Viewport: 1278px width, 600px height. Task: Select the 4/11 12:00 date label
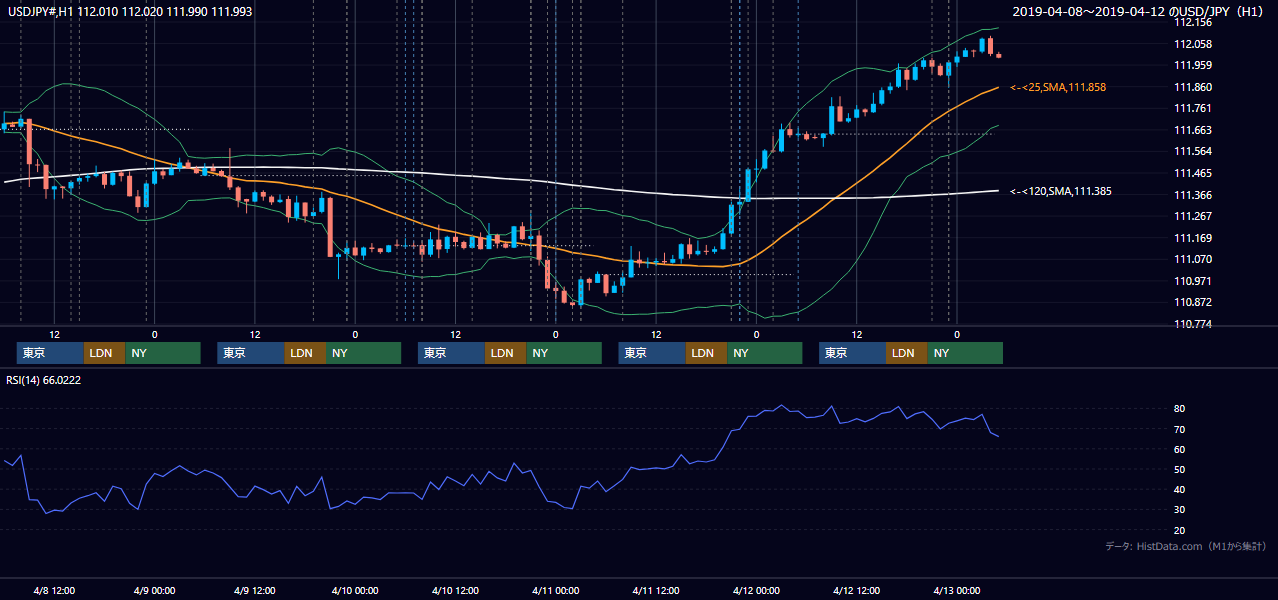656,590
